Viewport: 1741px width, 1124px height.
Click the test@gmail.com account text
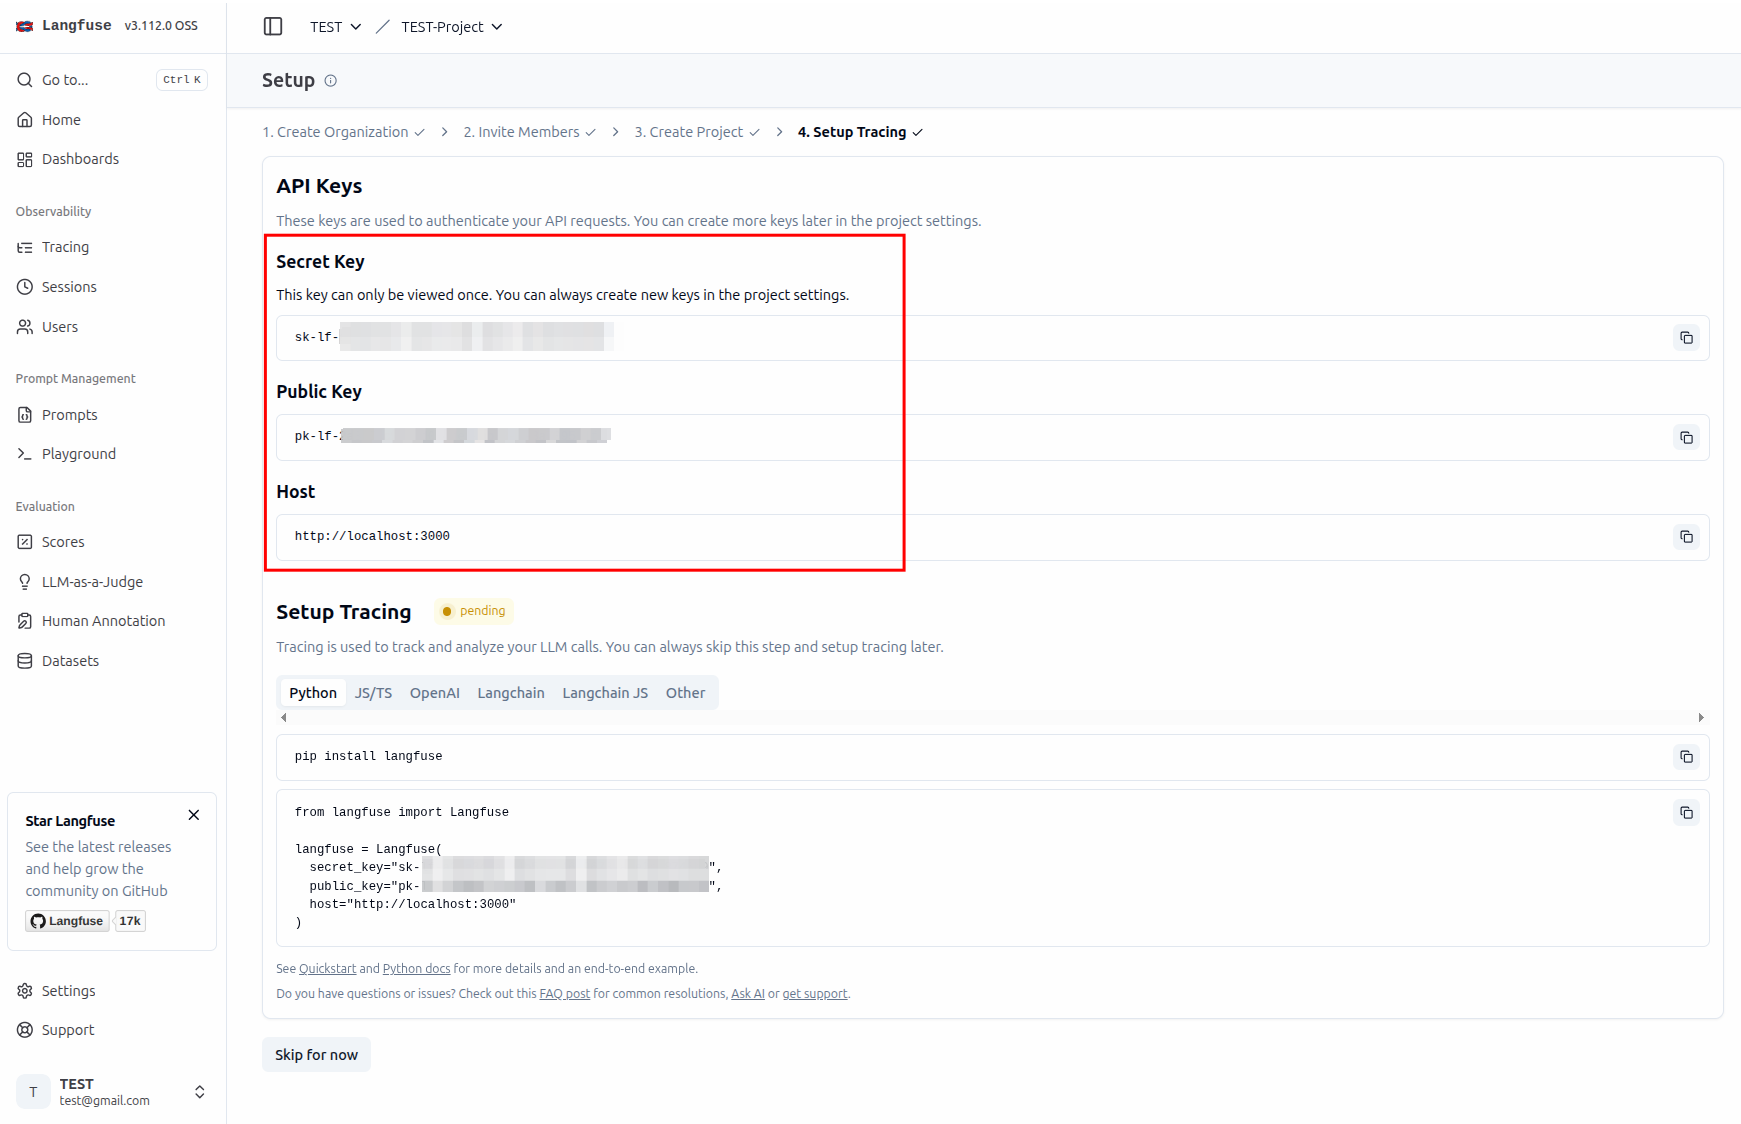(104, 1101)
